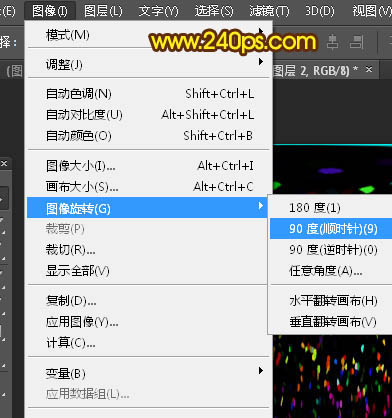Expand the 变量 submenu arrow
The height and width of the screenshot is (418, 392).
(x=261, y=370)
